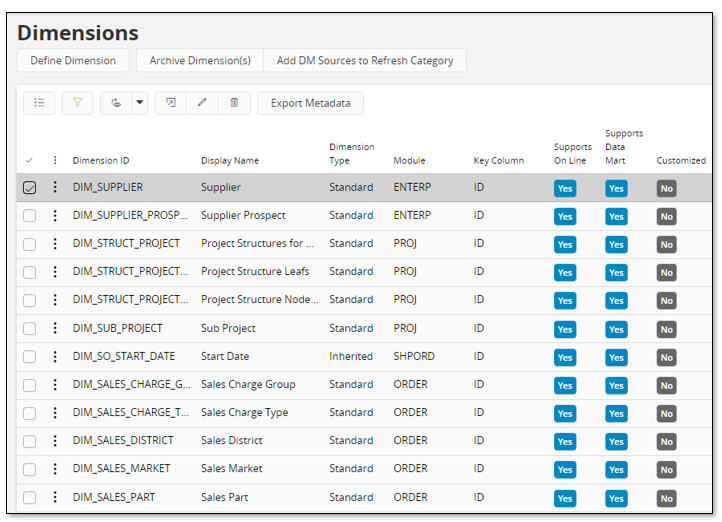The image size is (722, 522).
Task: Open the filter funnel icon
Action: 77,103
